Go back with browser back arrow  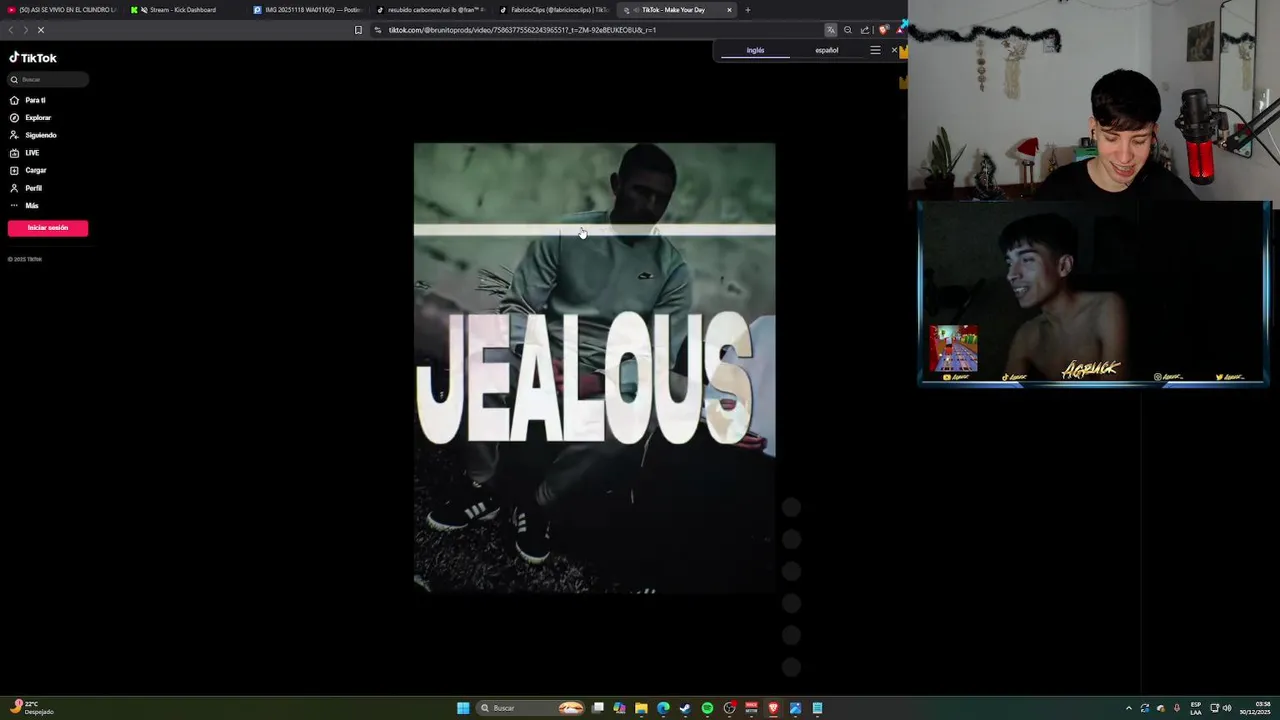11,30
